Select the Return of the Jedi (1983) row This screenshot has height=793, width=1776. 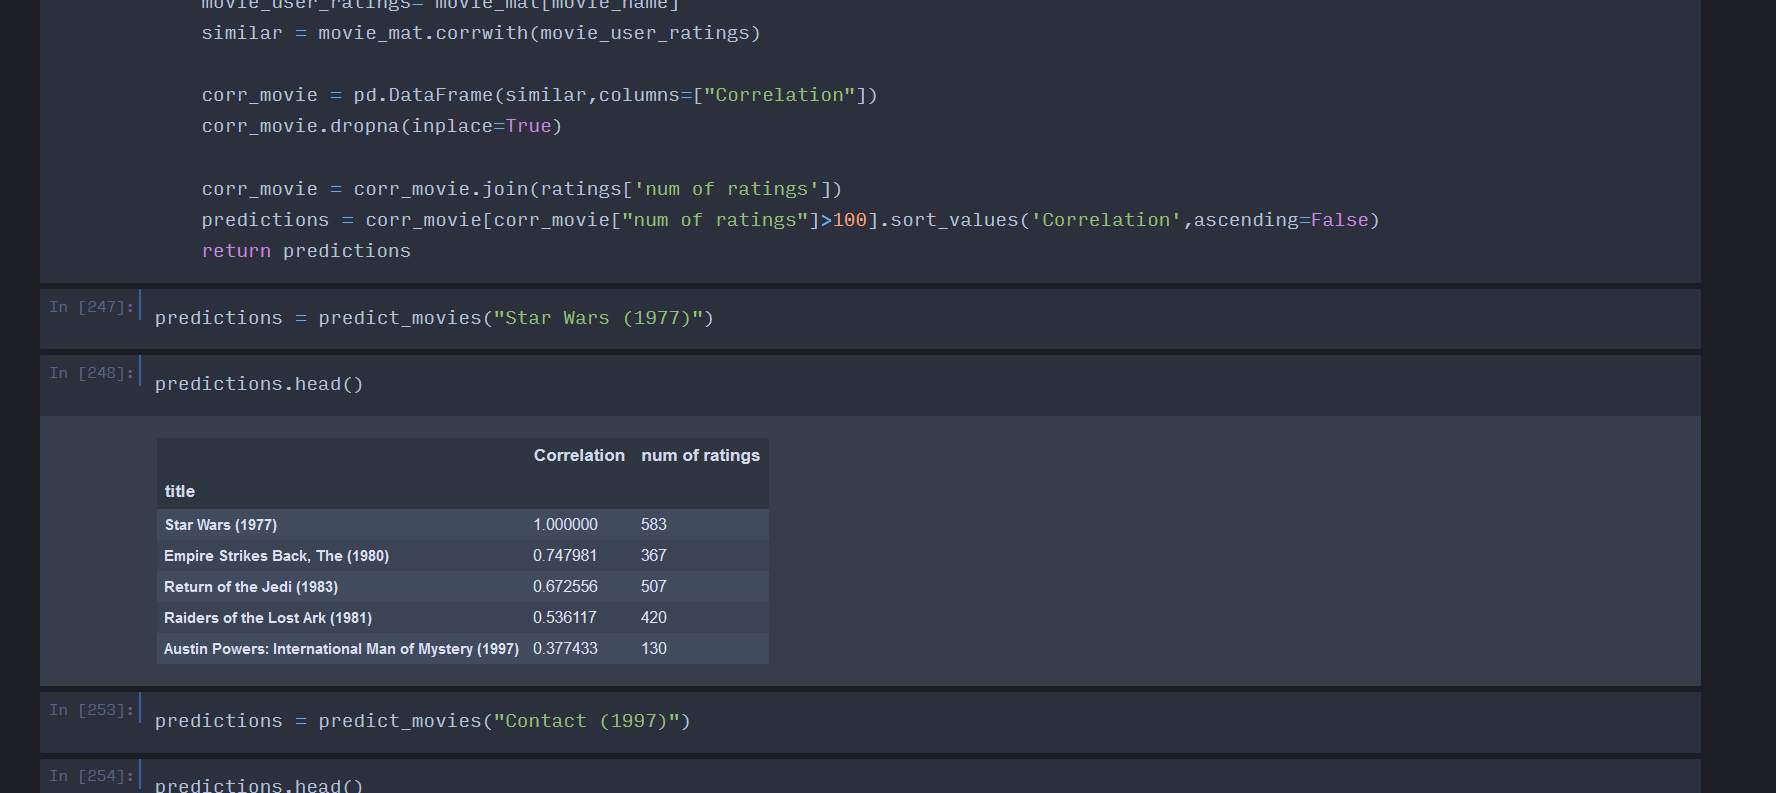[463, 587]
